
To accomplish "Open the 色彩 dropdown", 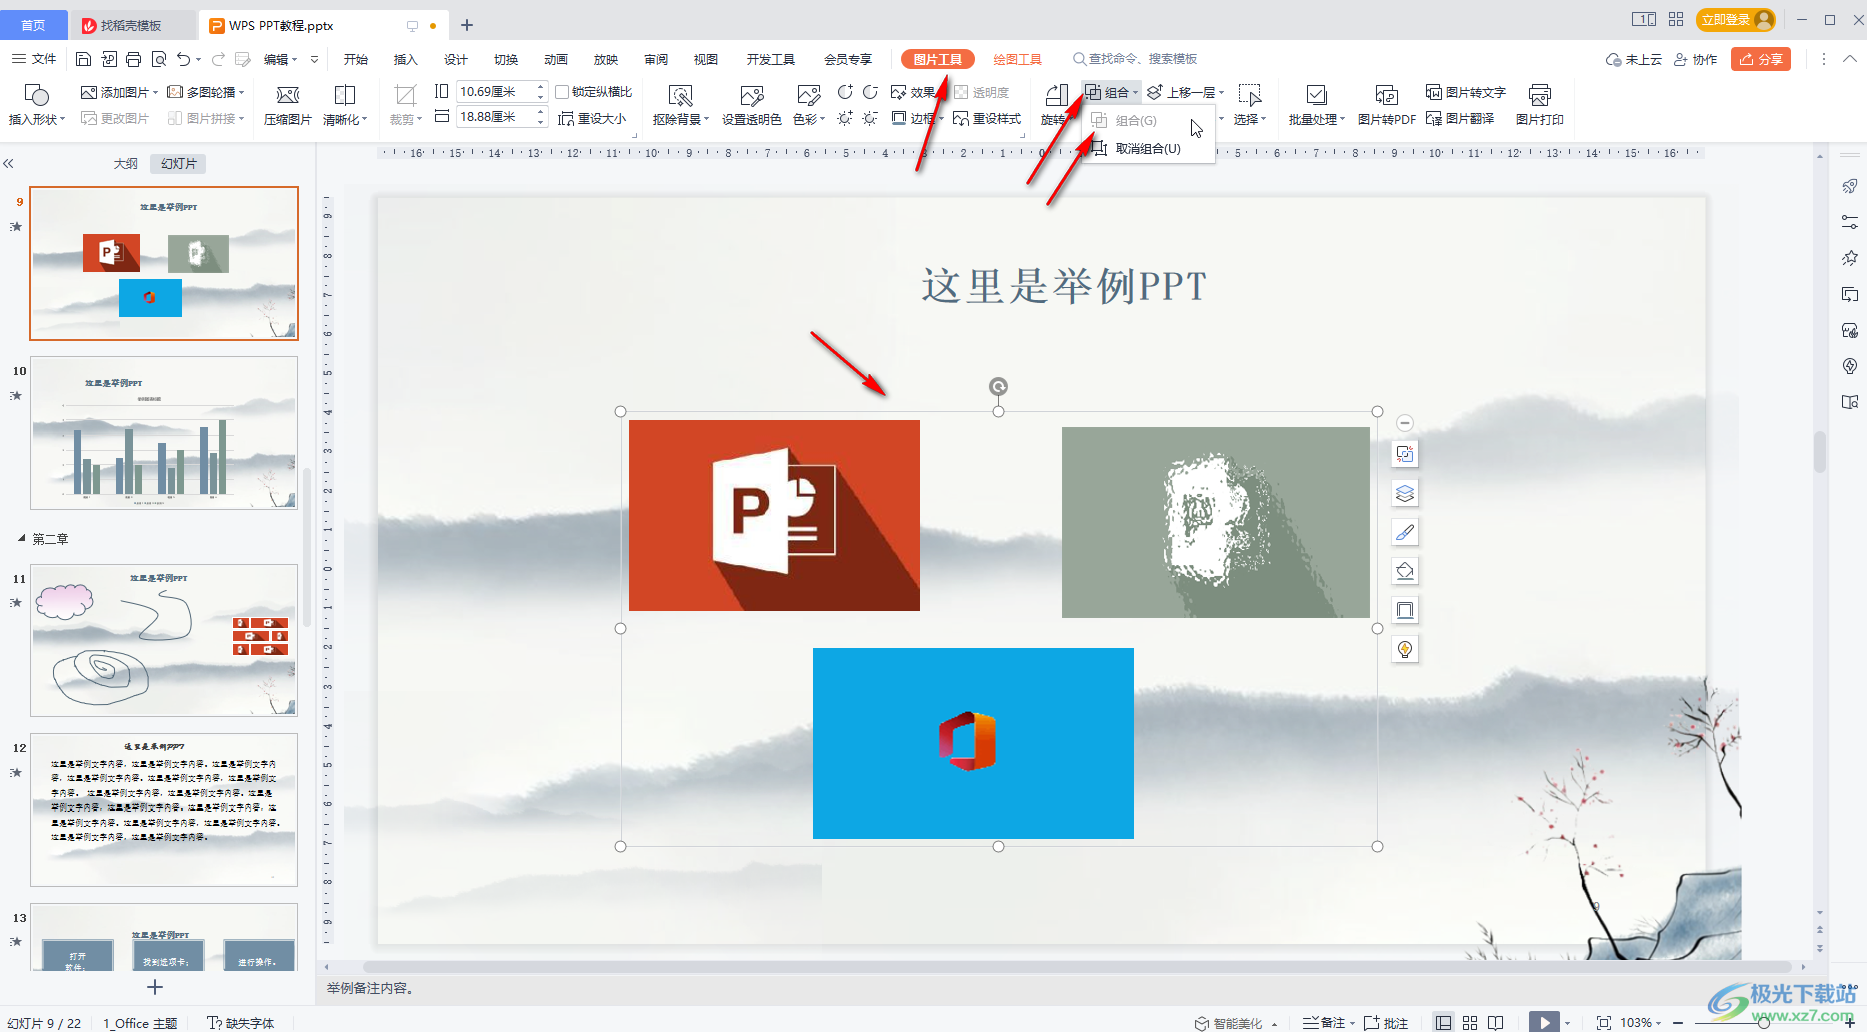I will click(x=809, y=118).
